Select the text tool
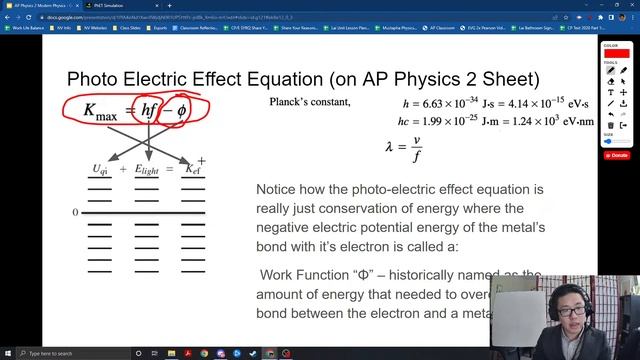 (611, 93)
